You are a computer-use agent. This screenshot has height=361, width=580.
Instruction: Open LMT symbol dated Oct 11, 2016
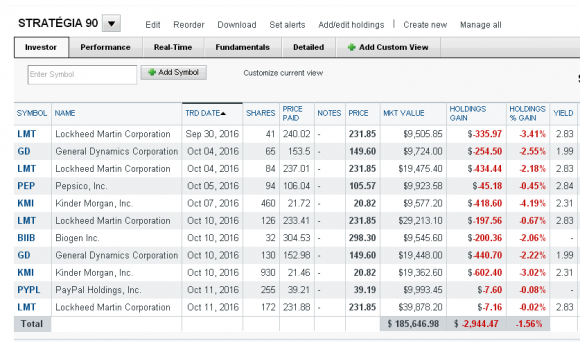click(27, 307)
